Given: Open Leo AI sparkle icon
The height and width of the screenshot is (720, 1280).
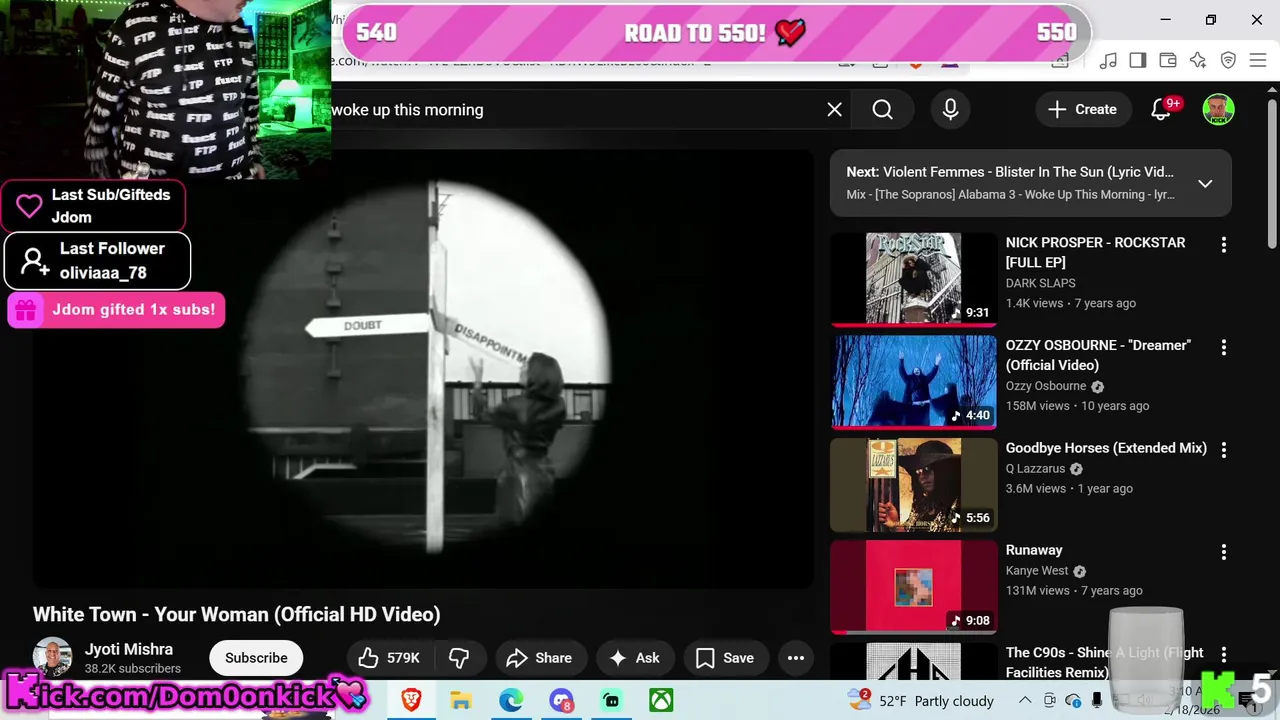Looking at the screenshot, I should 1198,61.
